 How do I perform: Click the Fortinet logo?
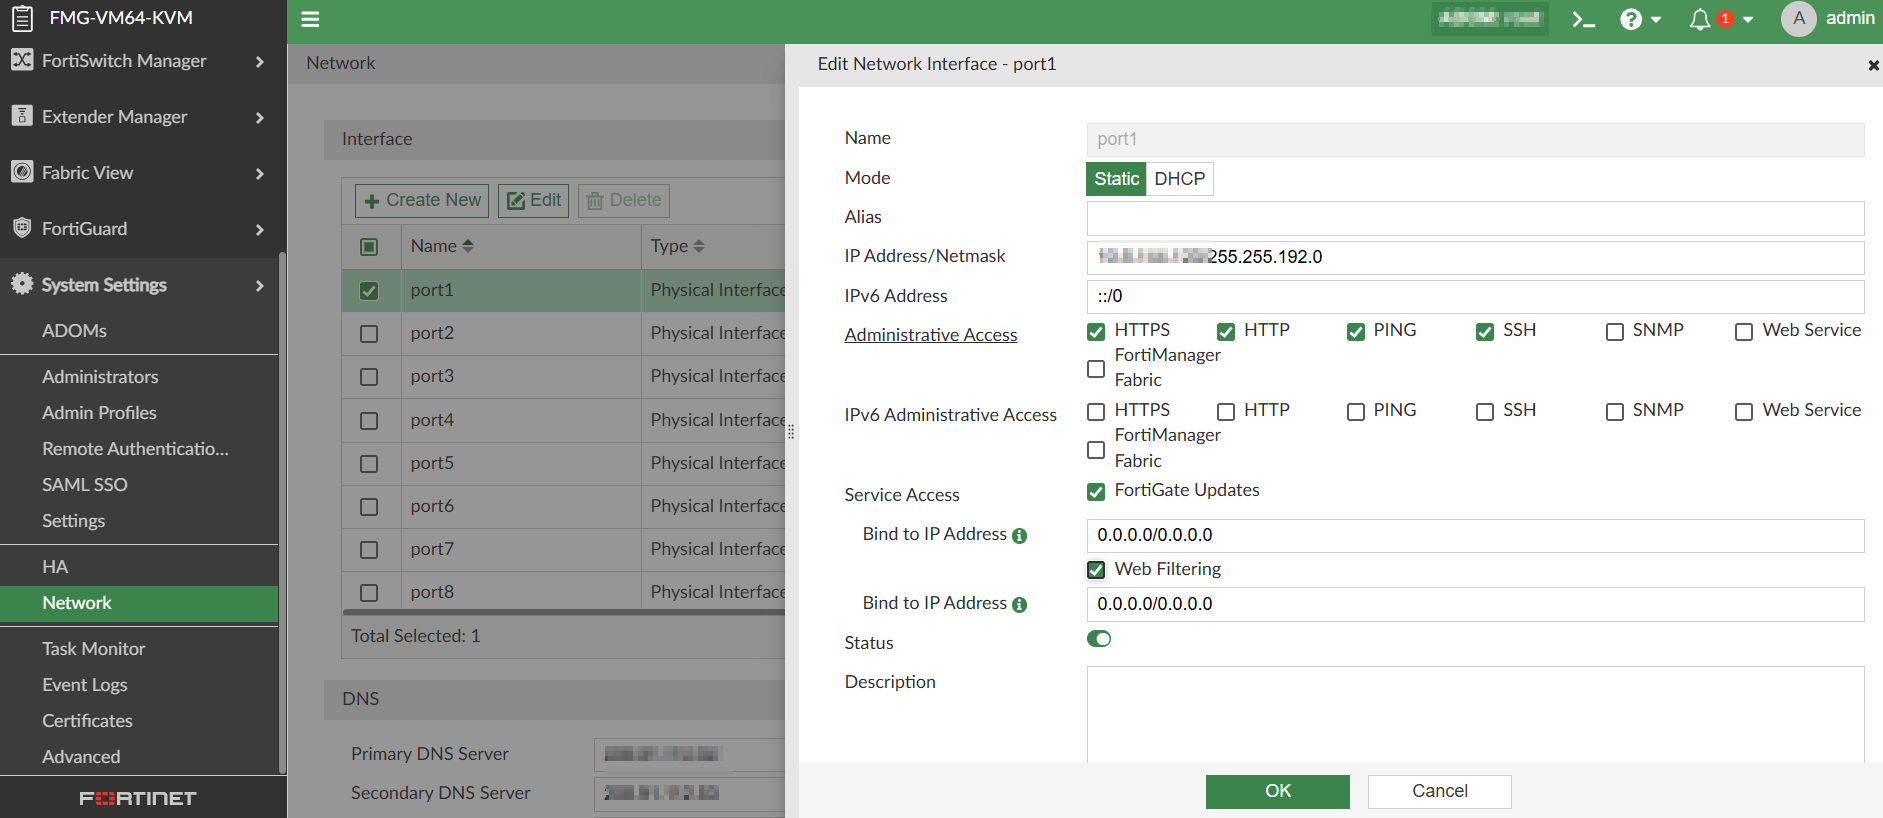[138, 798]
